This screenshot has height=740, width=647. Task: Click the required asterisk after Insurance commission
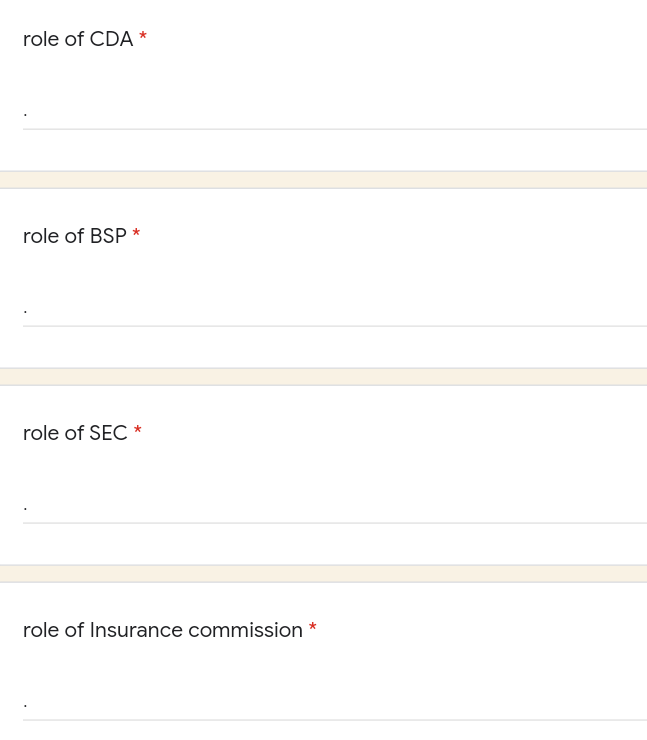[x=312, y=627]
